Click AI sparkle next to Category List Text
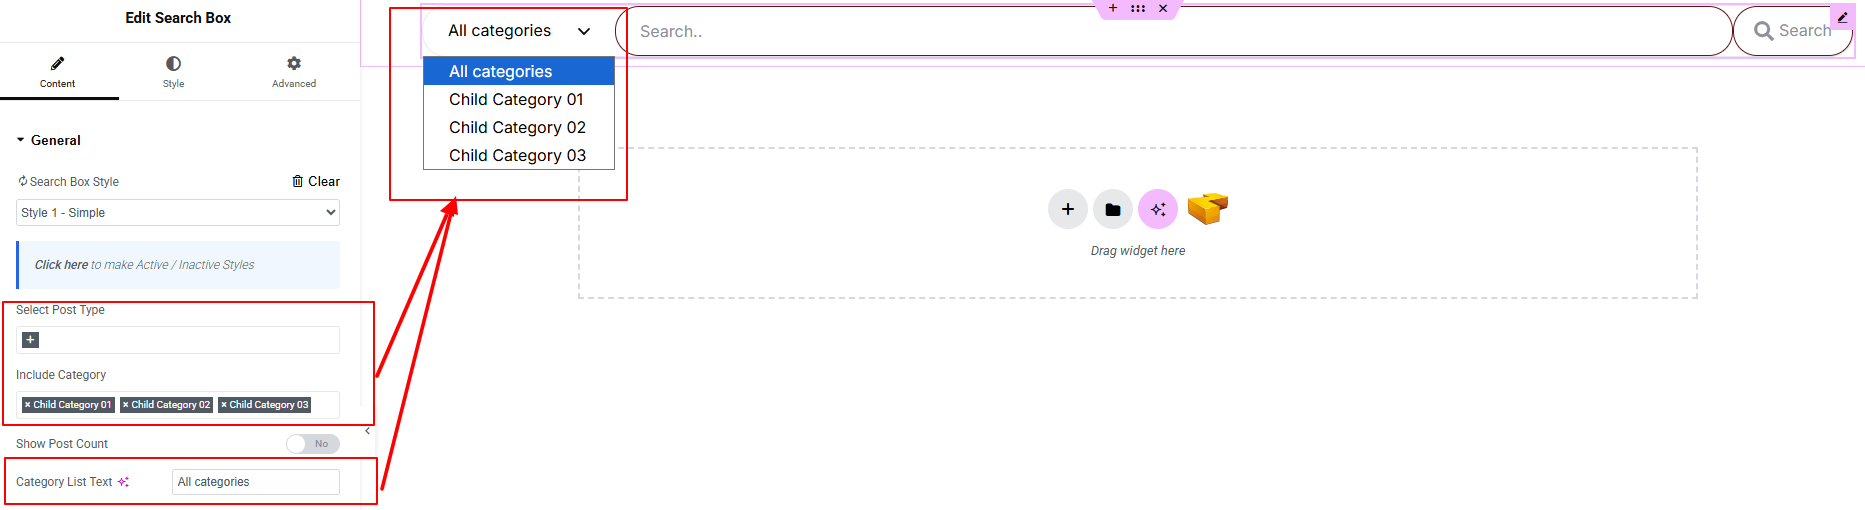Screen dimensions: 1865x510 coord(124,482)
